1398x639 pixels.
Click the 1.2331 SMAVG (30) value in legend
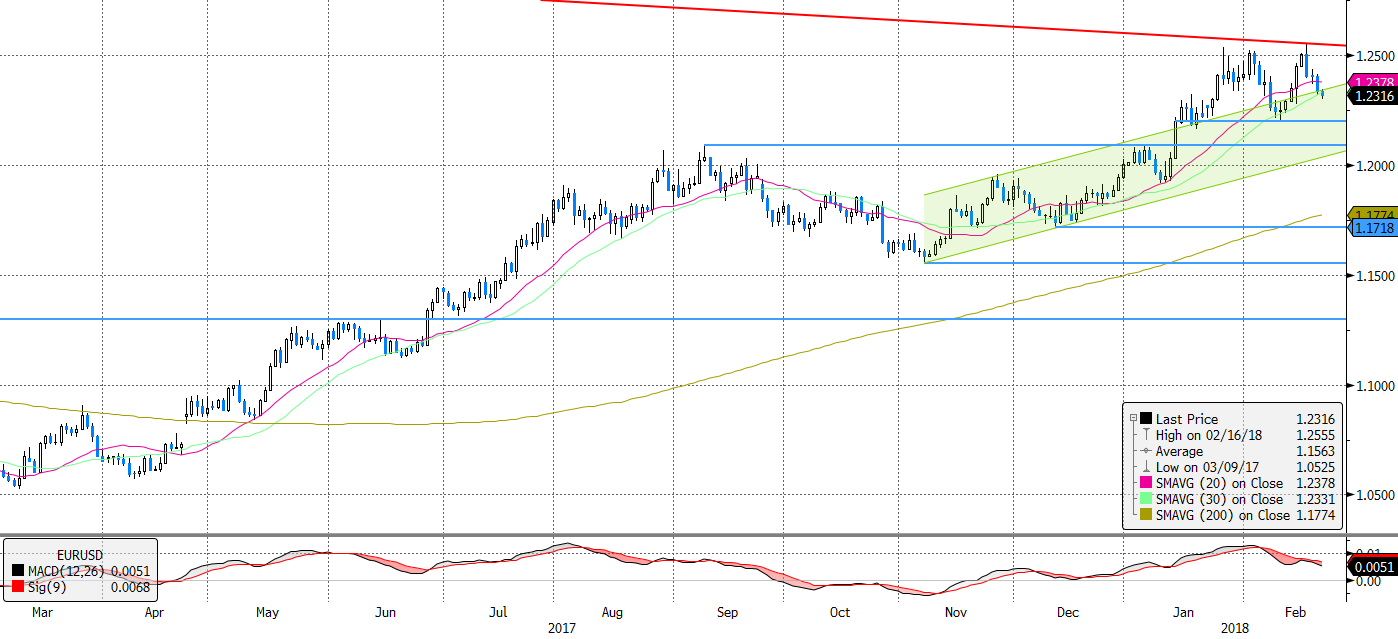pos(1316,499)
